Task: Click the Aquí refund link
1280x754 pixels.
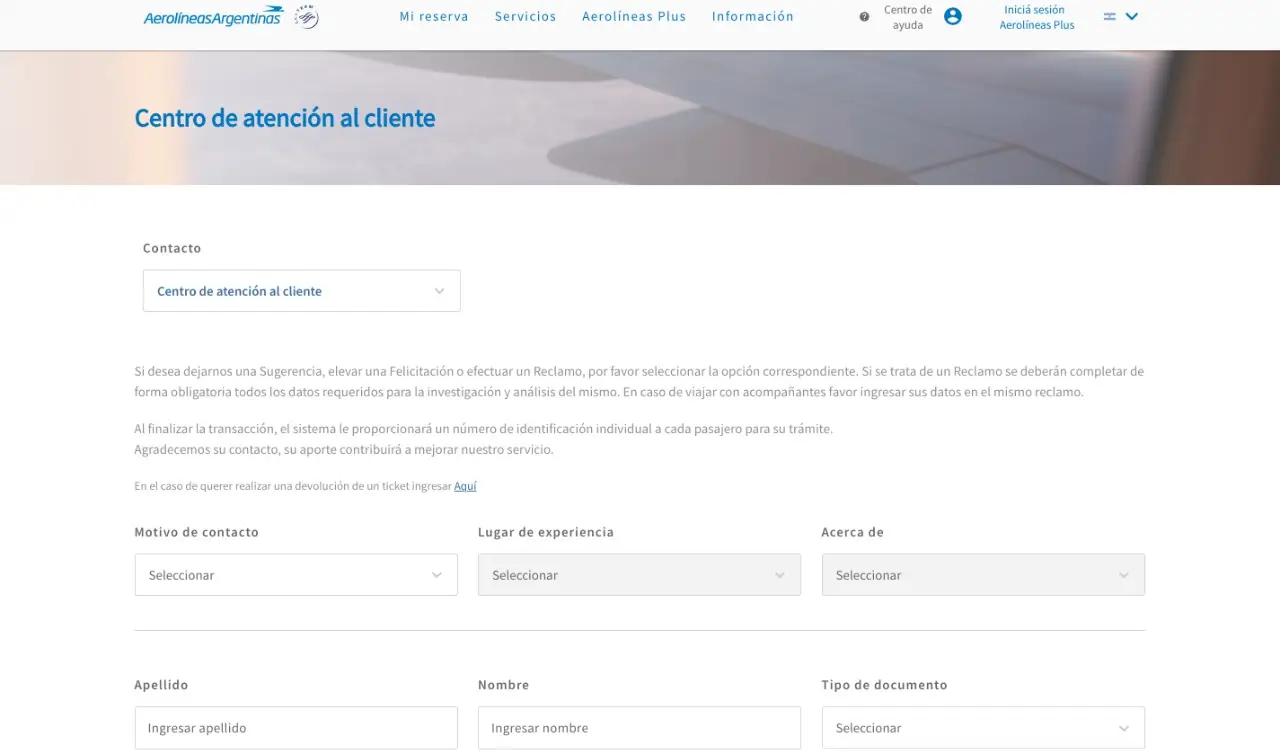Action: coord(465,486)
